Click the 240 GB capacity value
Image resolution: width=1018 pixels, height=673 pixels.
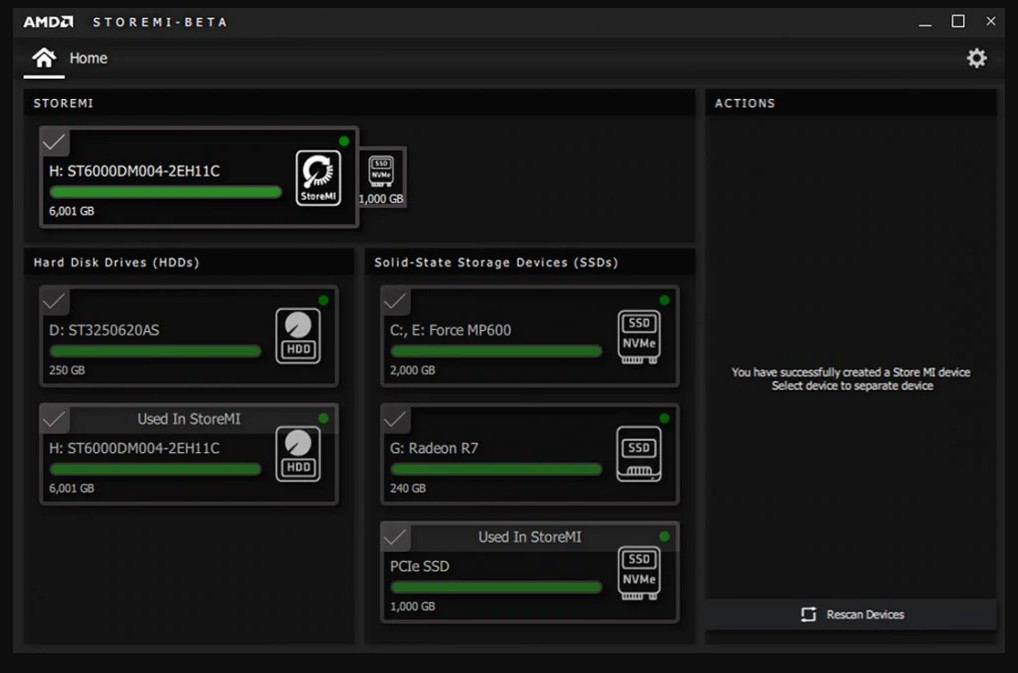[408, 488]
